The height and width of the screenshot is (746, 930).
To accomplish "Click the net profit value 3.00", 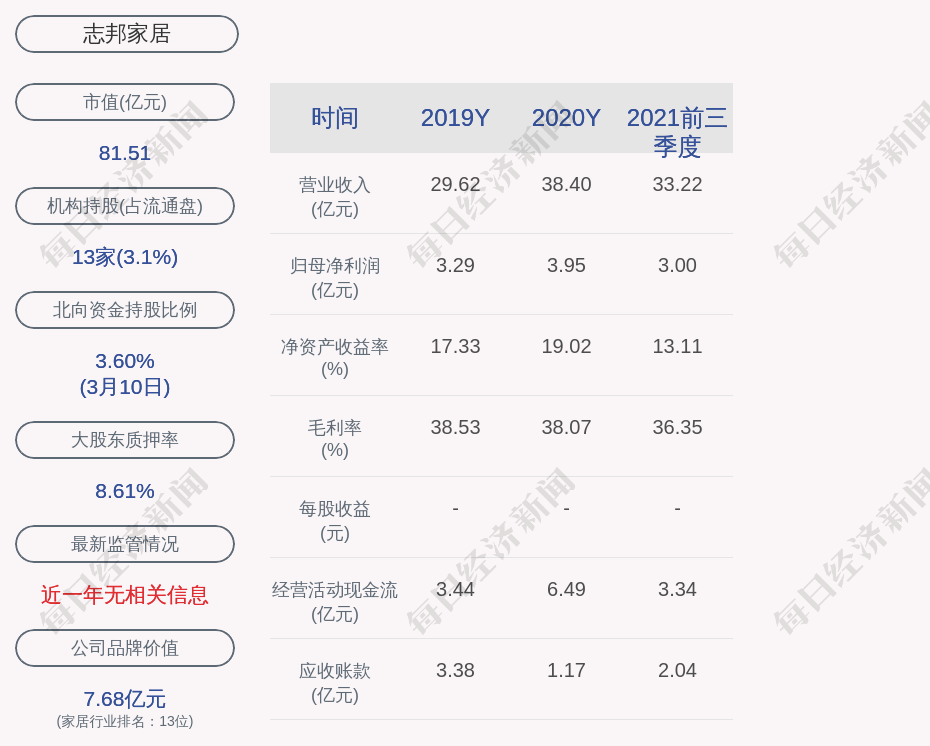I will [677, 265].
